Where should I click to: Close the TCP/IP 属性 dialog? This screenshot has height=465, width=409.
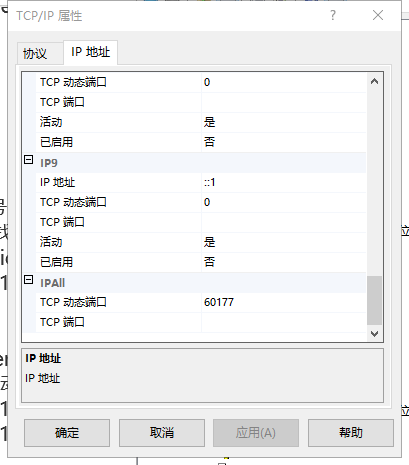click(378, 15)
